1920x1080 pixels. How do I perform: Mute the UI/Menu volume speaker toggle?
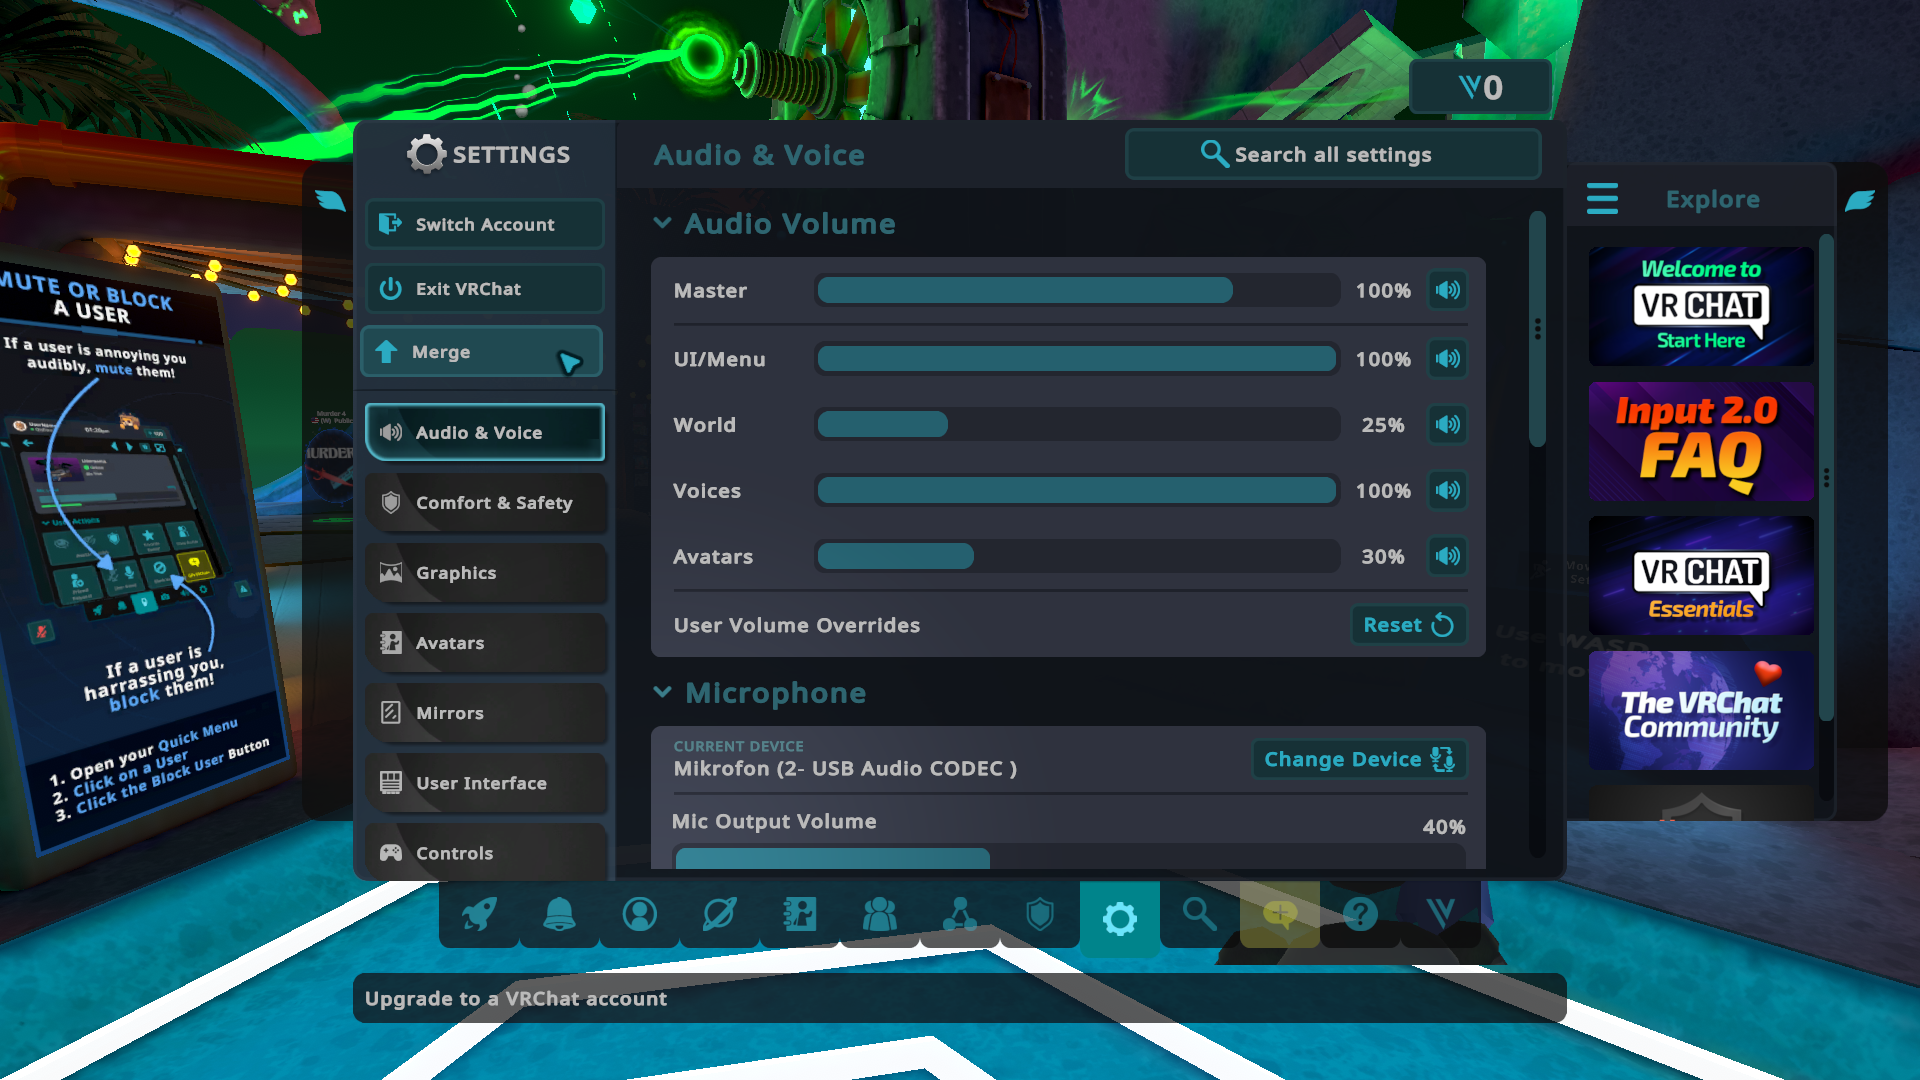[x=1447, y=359]
